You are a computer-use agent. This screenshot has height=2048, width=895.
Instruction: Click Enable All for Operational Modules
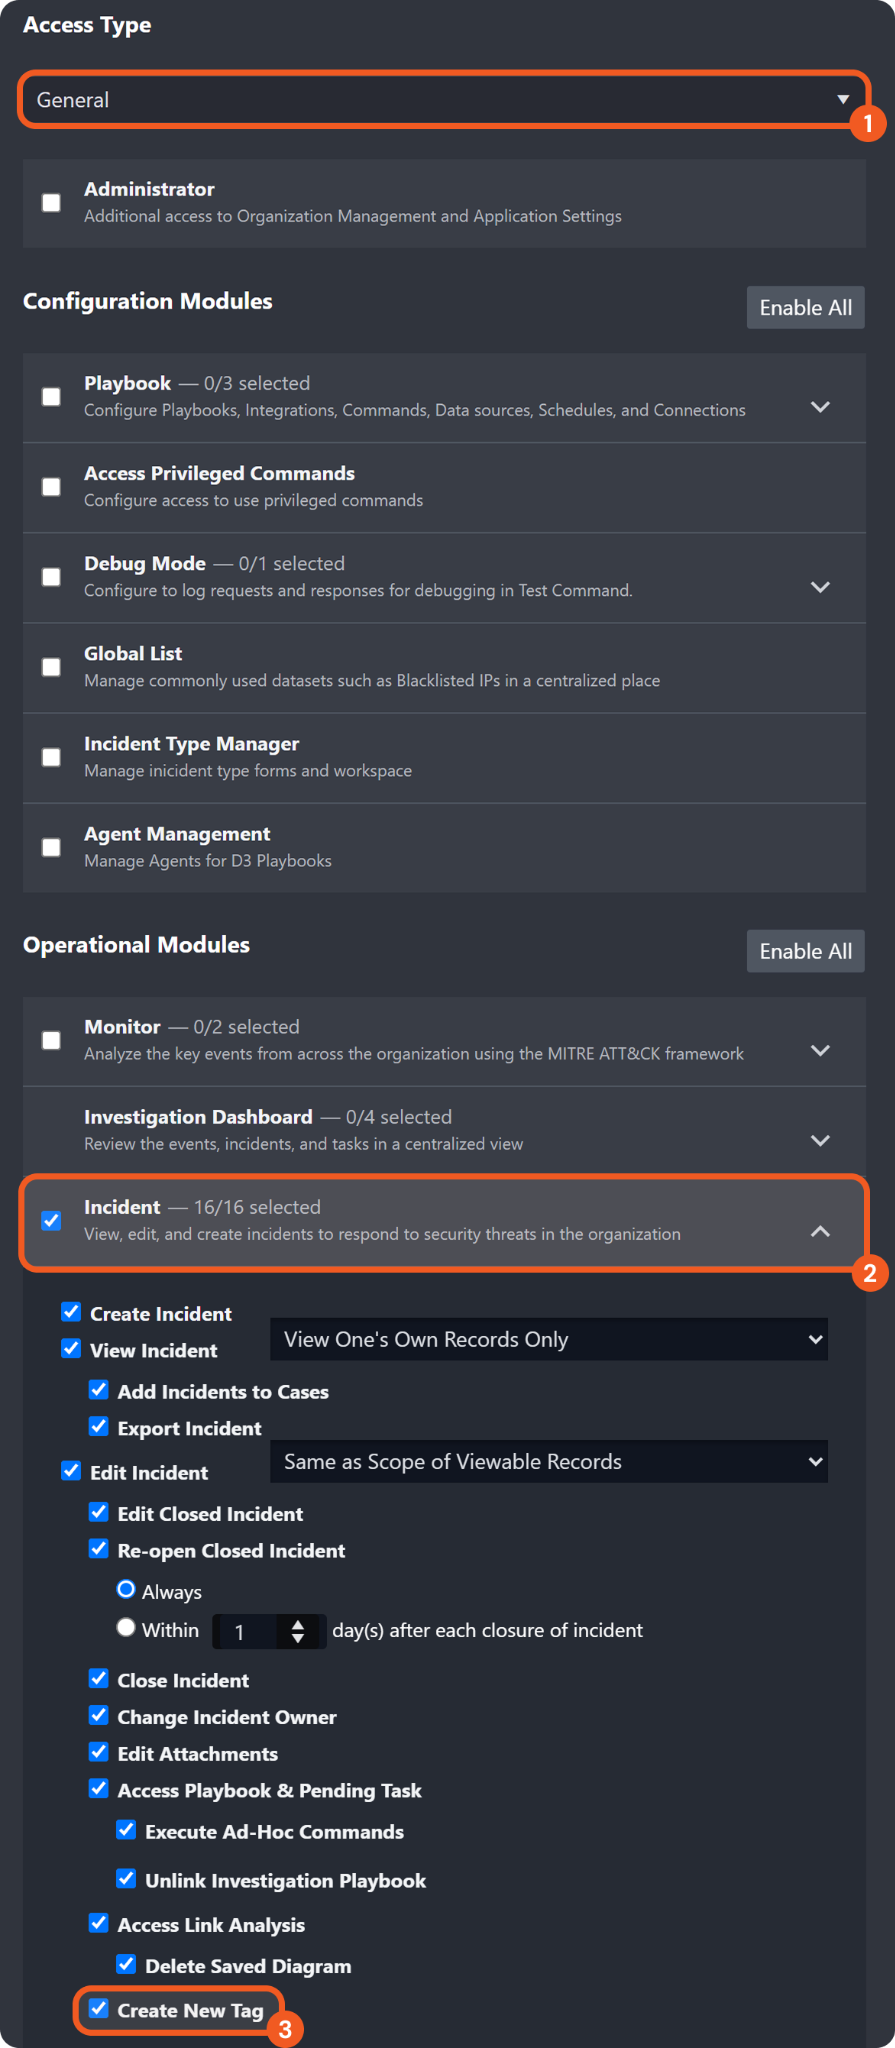click(x=805, y=951)
